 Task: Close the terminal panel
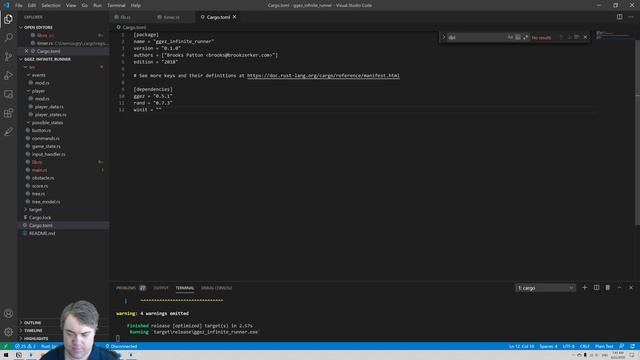[631, 288]
